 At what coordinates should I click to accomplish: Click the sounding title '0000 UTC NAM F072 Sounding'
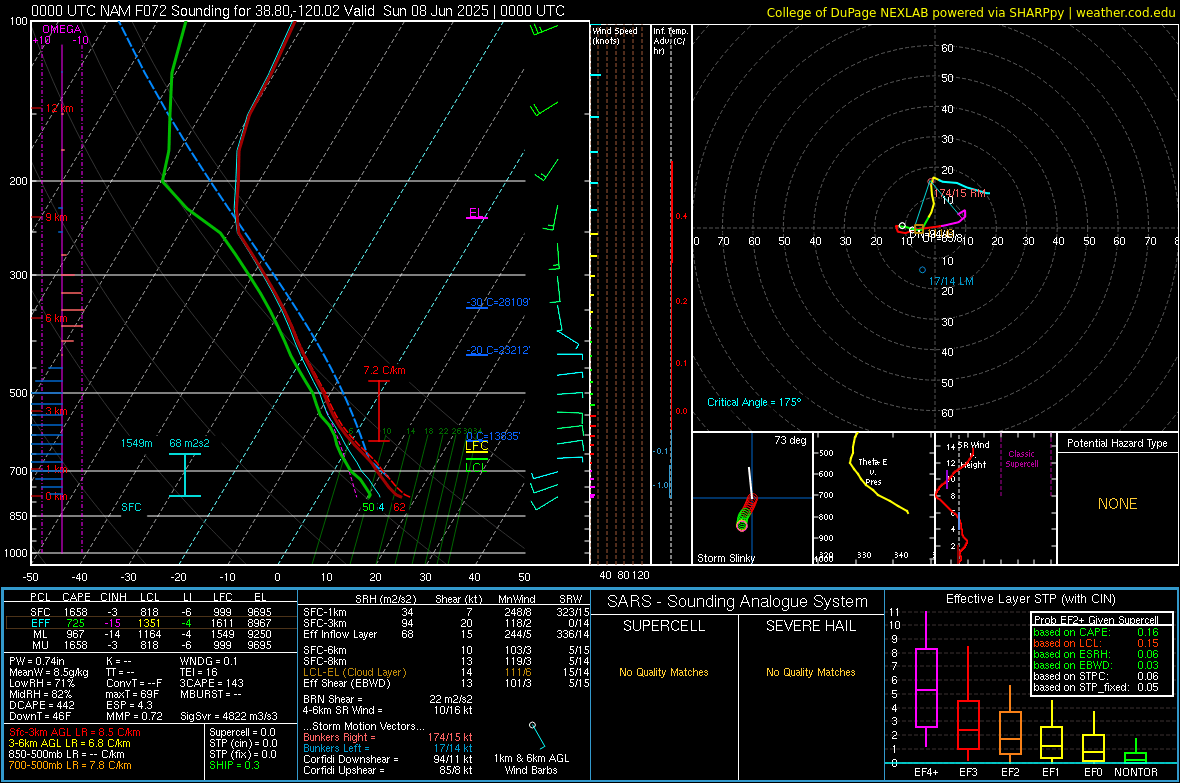point(131,11)
